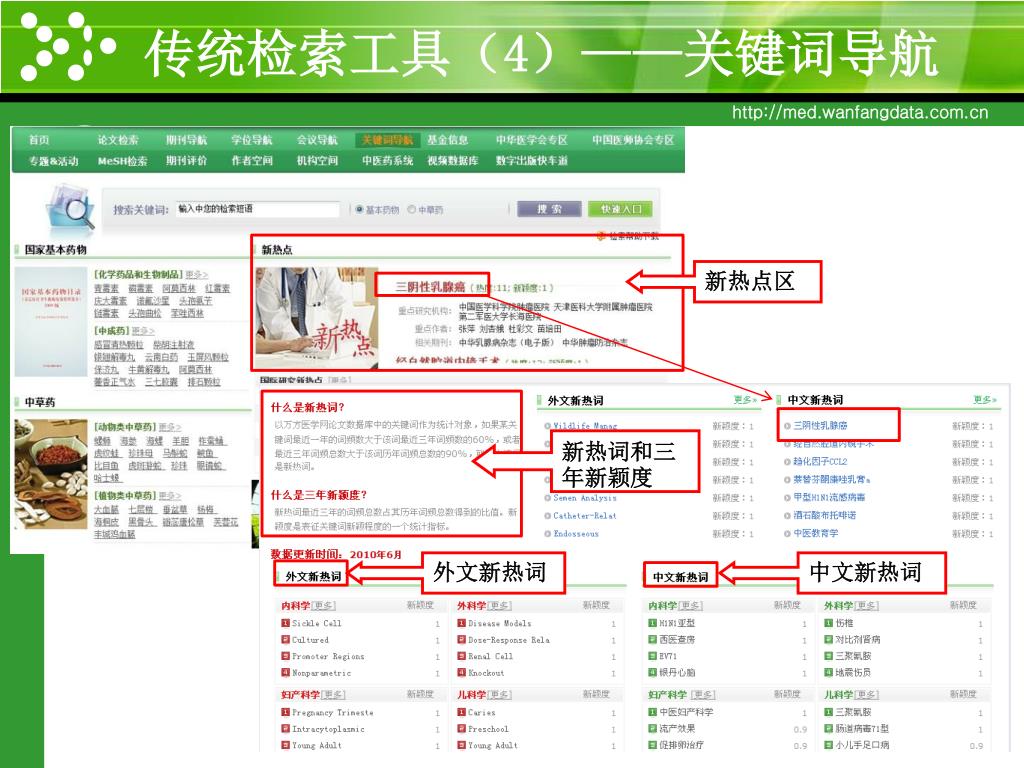Open the 云南白药 drug link
The image size is (1024, 768).
coord(161,357)
